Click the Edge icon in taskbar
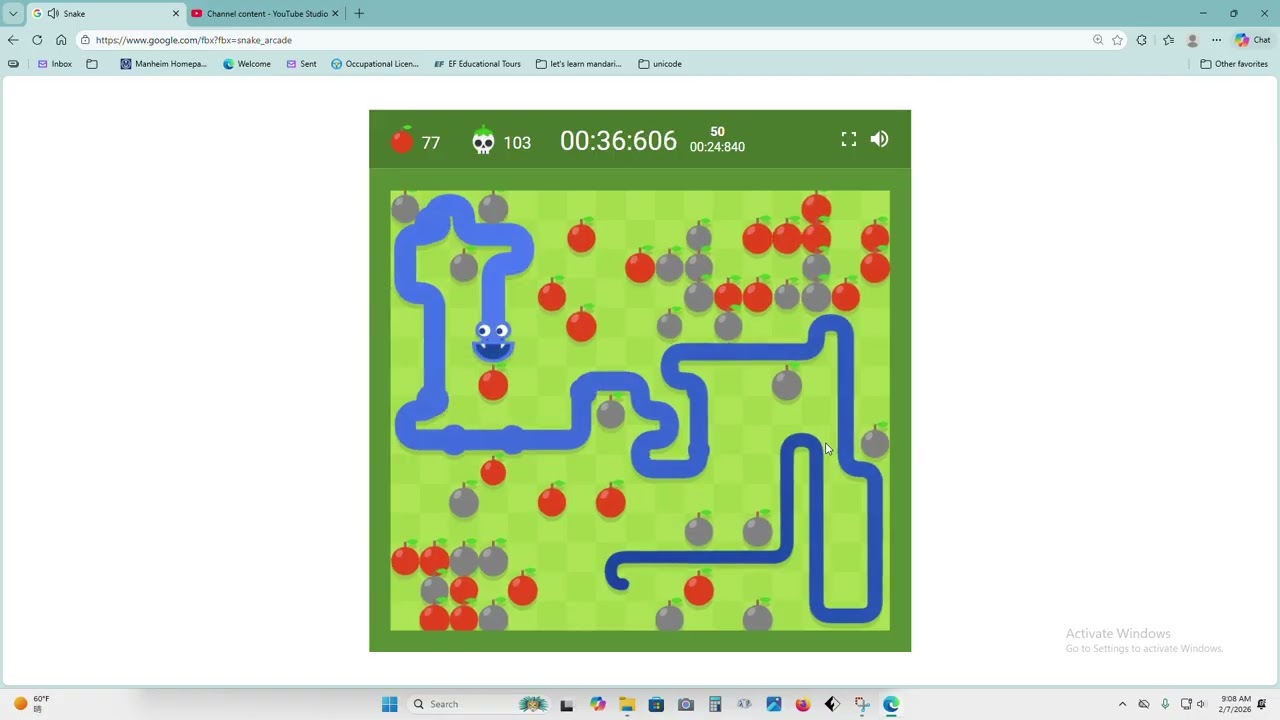The width and height of the screenshot is (1280, 720). tap(891, 704)
